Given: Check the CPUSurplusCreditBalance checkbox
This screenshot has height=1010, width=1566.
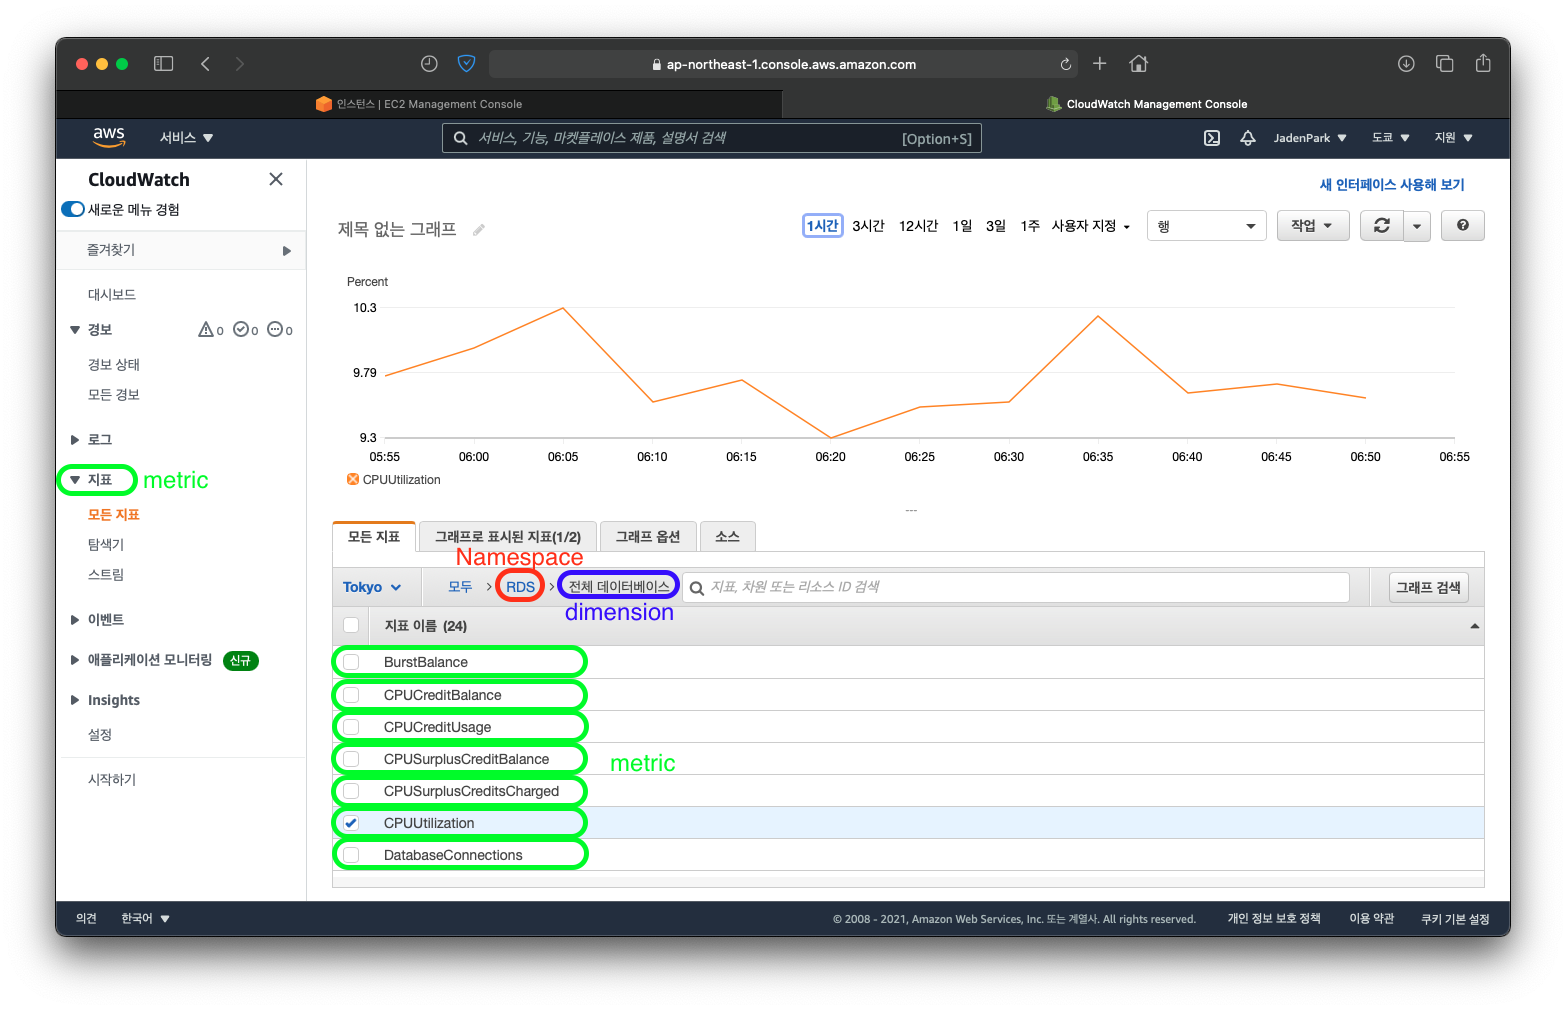Looking at the screenshot, I should [351, 759].
